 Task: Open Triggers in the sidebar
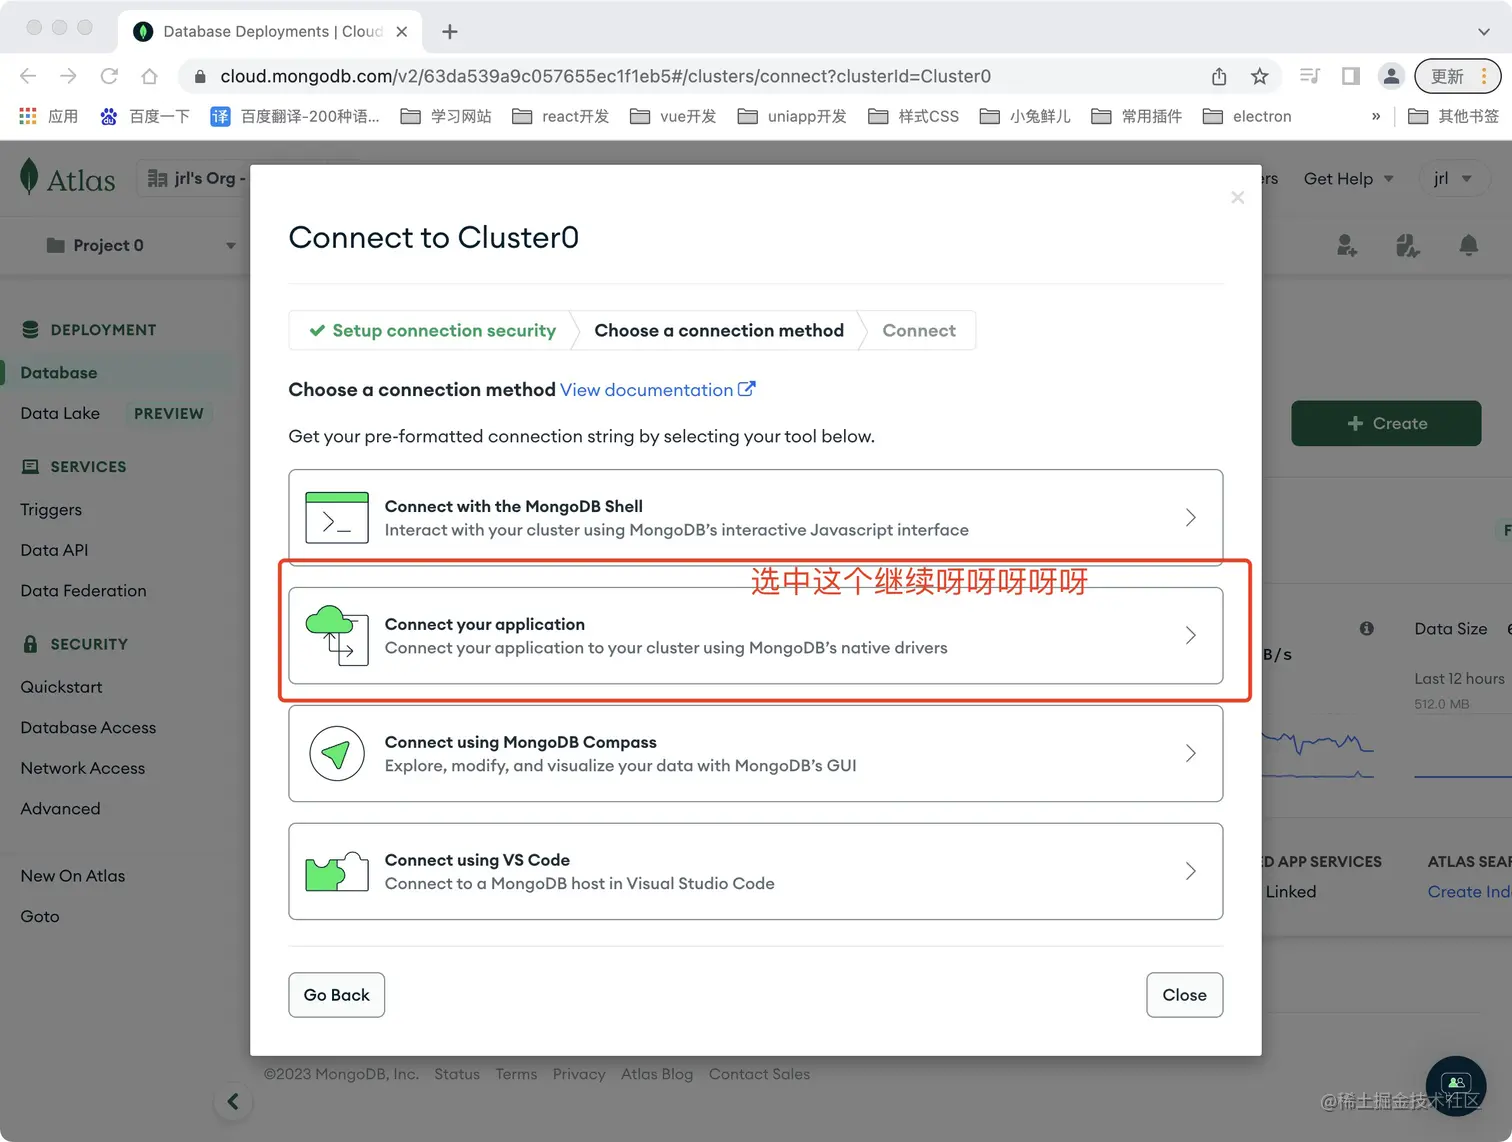coord(51,509)
